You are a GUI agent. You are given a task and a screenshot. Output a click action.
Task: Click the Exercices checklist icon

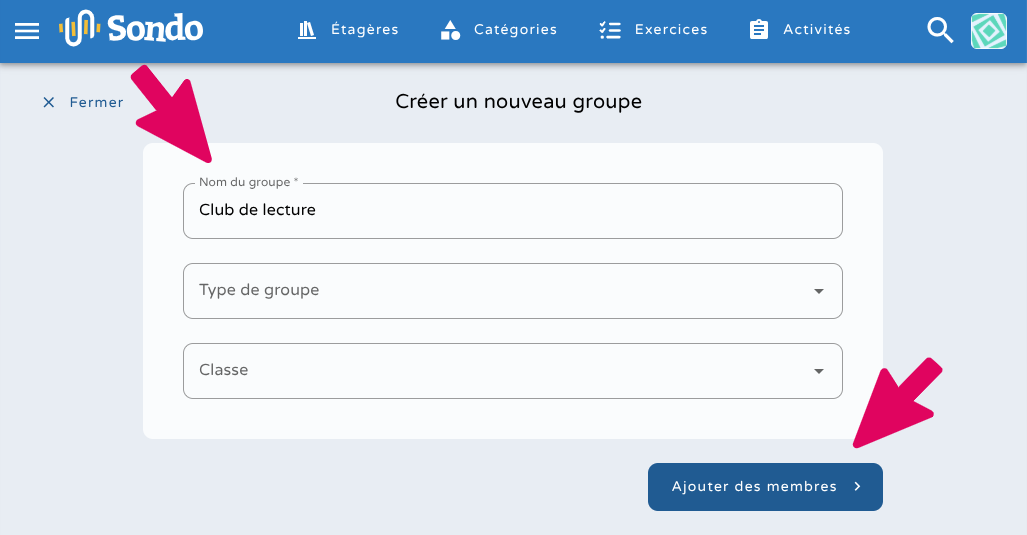(x=610, y=30)
